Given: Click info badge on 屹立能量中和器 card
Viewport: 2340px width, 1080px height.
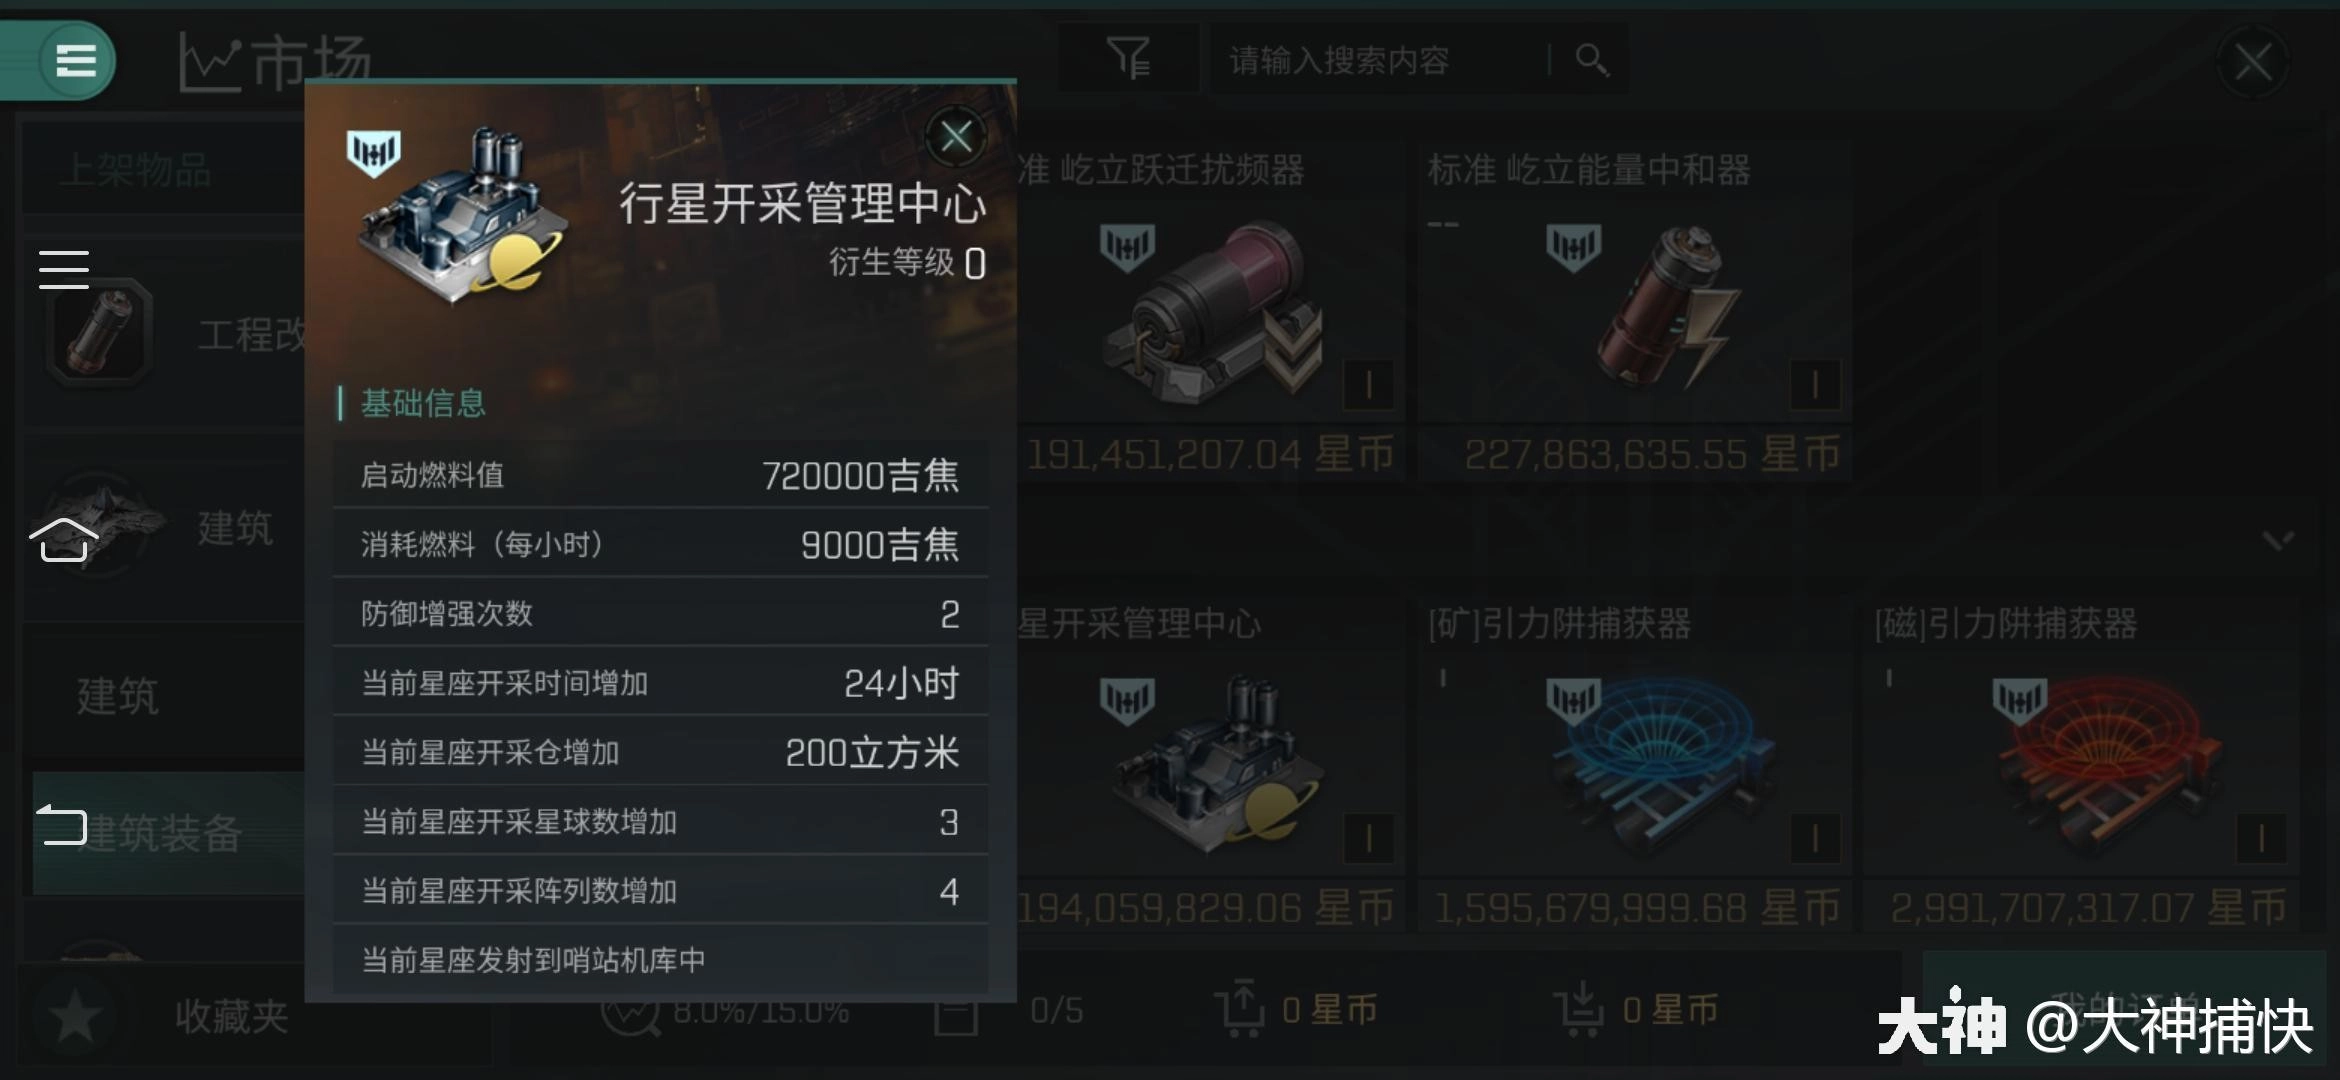Looking at the screenshot, I should [x=1814, y=384].
